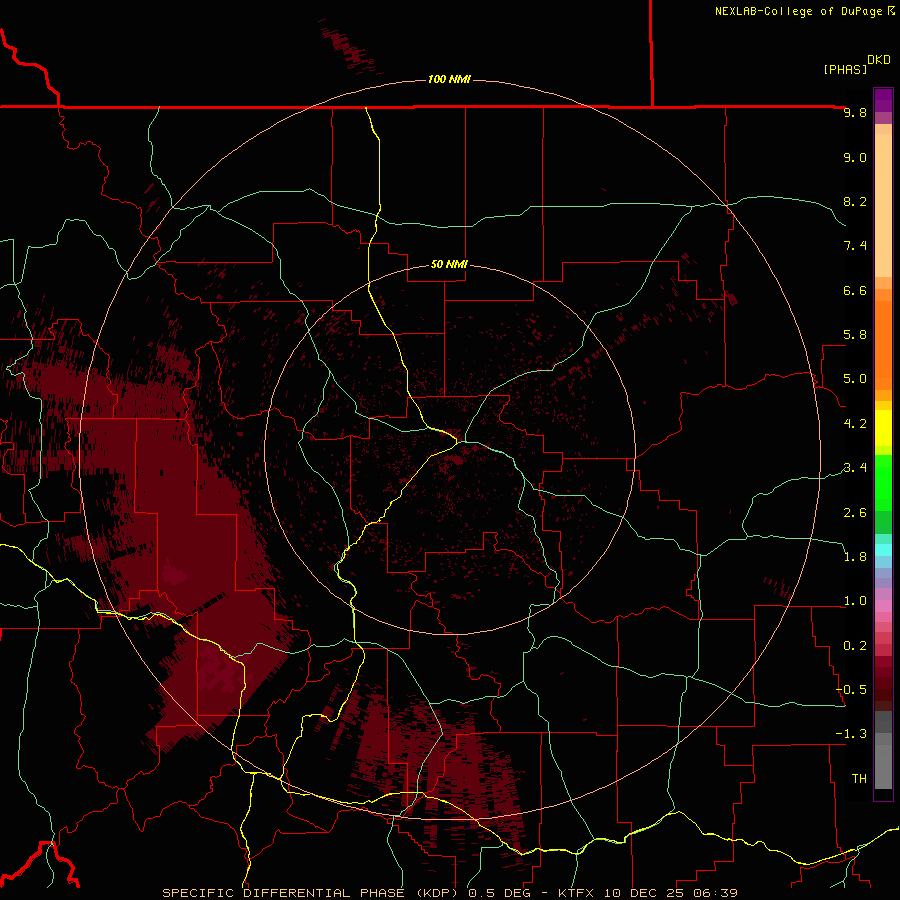Click the -1.3 legend value

pyautogui.click(x=851, y=734)
